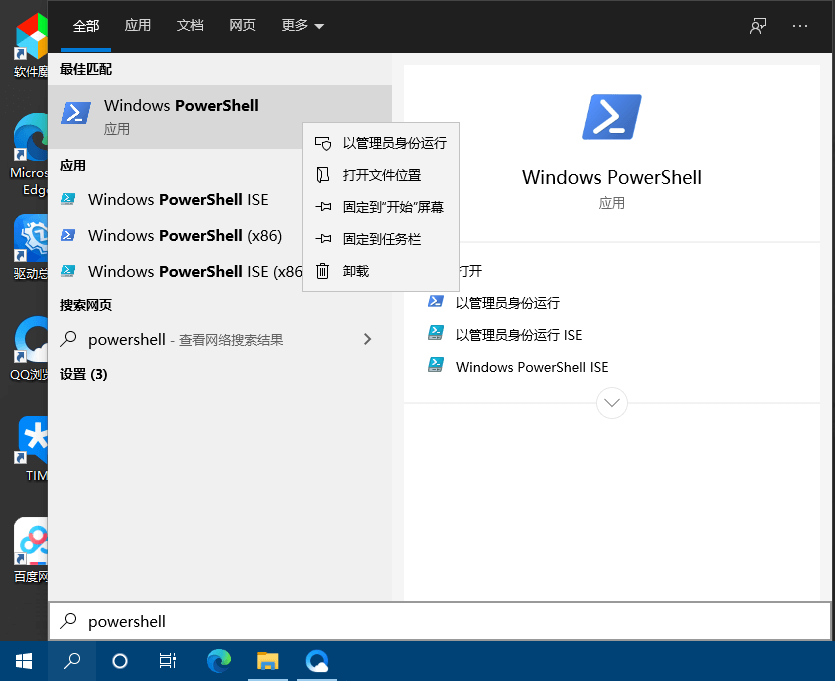835x681 pixels.
Task: Click the Windows PowerShell ISE icon in apps list
Action: click(70, 199)
